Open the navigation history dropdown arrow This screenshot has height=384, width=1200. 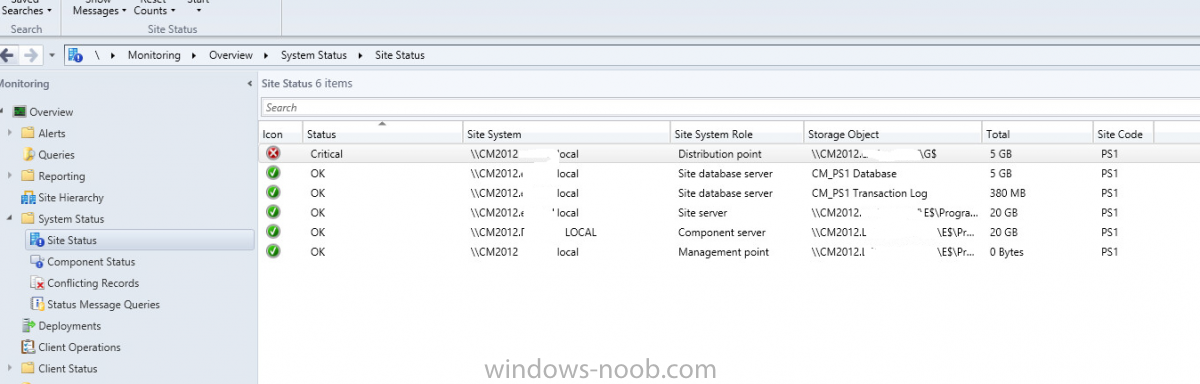pos(52,56)
